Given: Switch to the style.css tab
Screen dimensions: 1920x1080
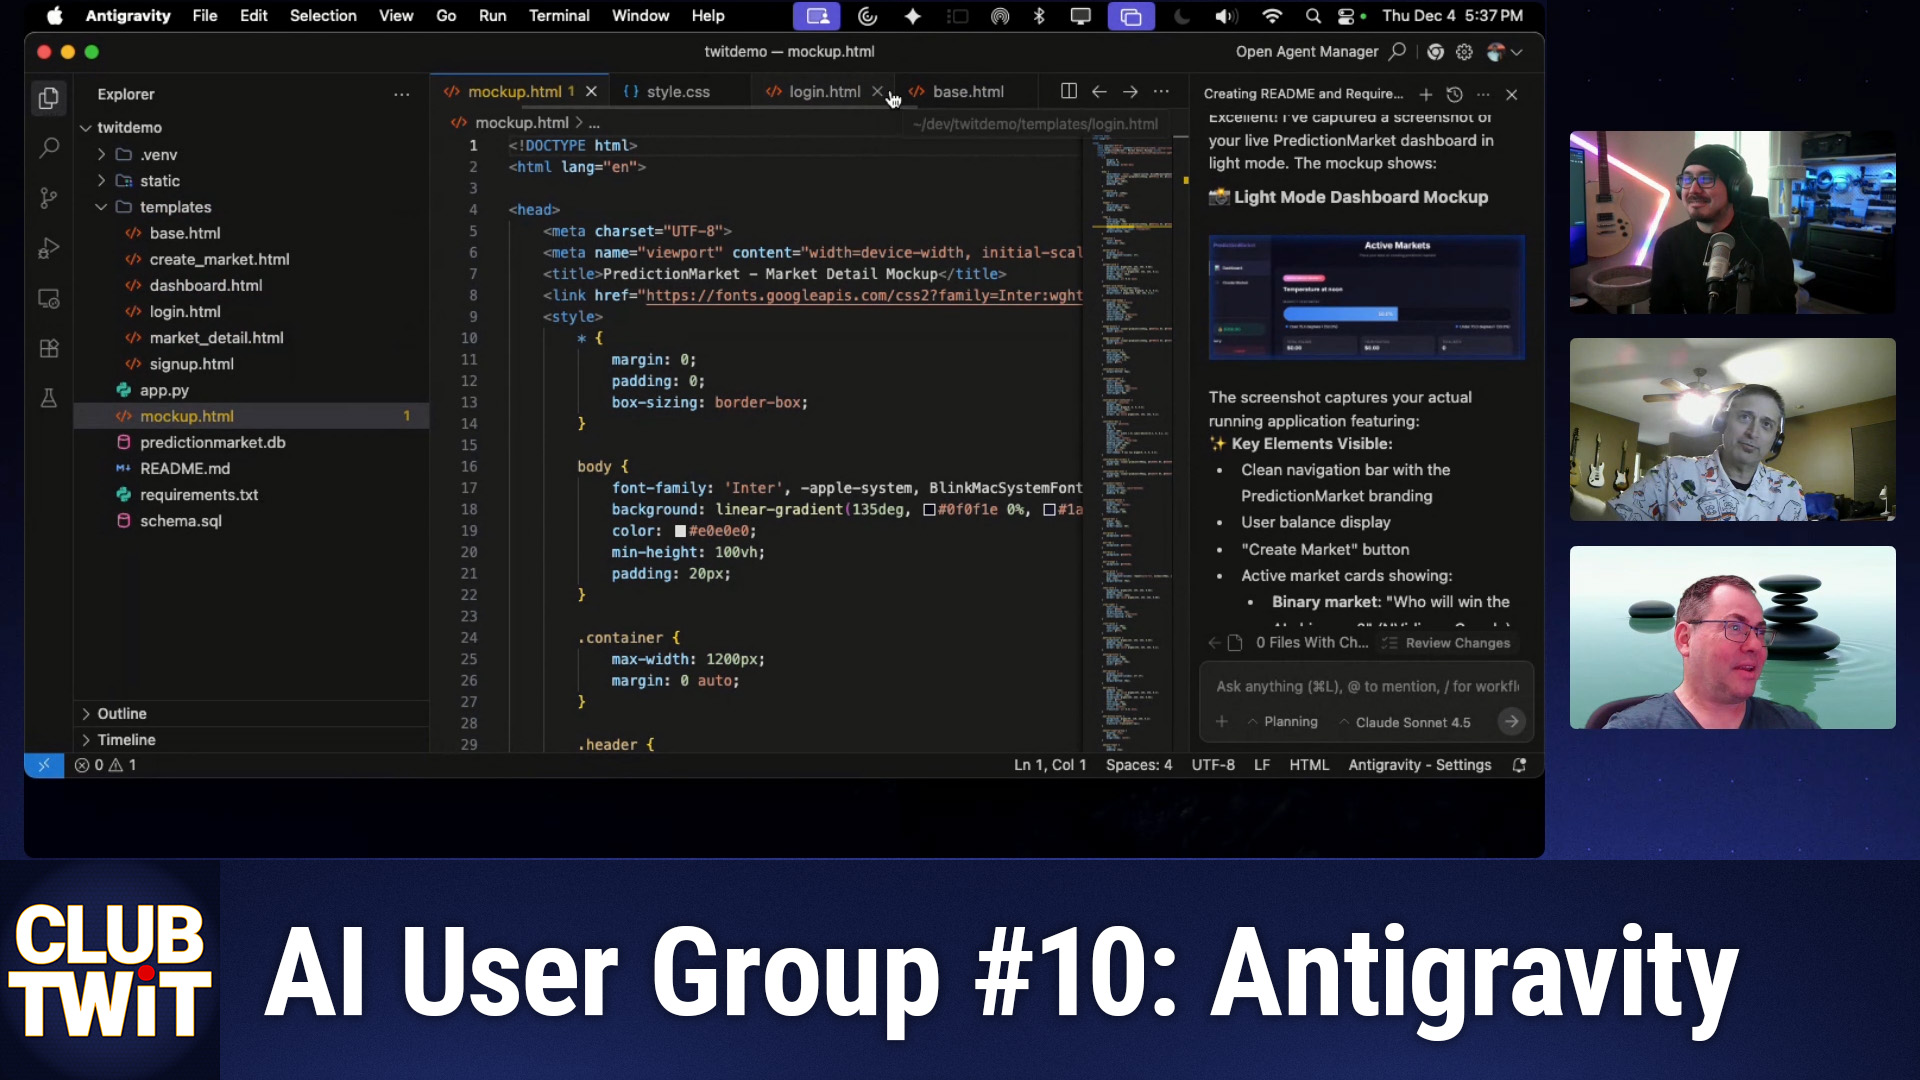Looking at the screenshot, I should tap(676, 91).
